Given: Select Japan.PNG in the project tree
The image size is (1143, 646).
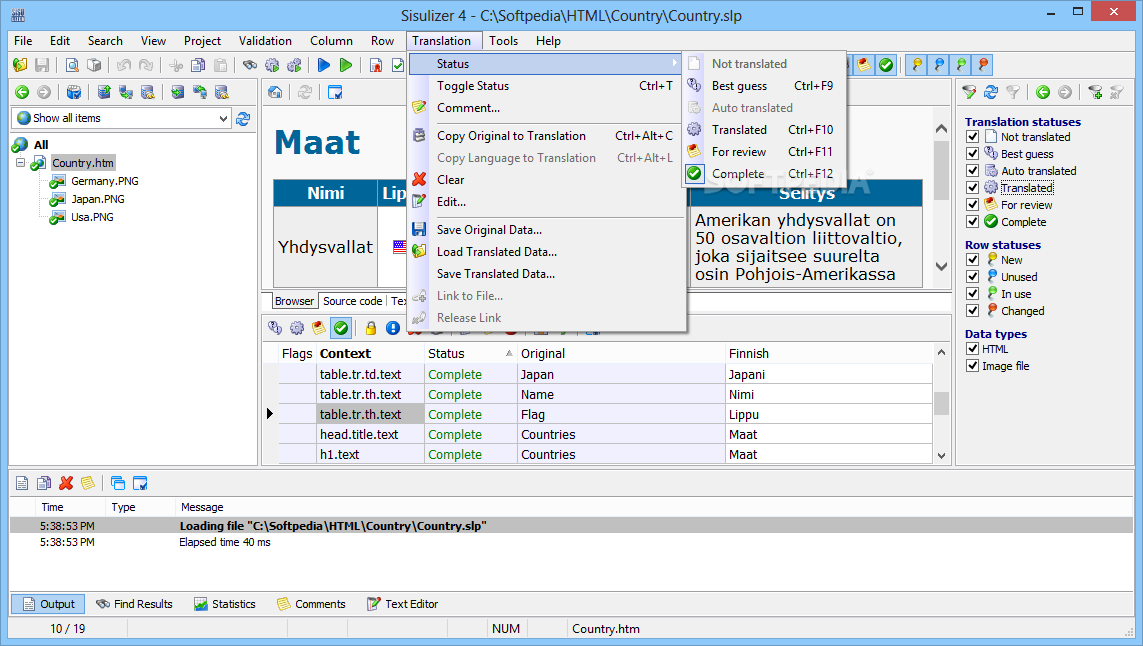Looking at the screenshot, I should tap(97, 199).
